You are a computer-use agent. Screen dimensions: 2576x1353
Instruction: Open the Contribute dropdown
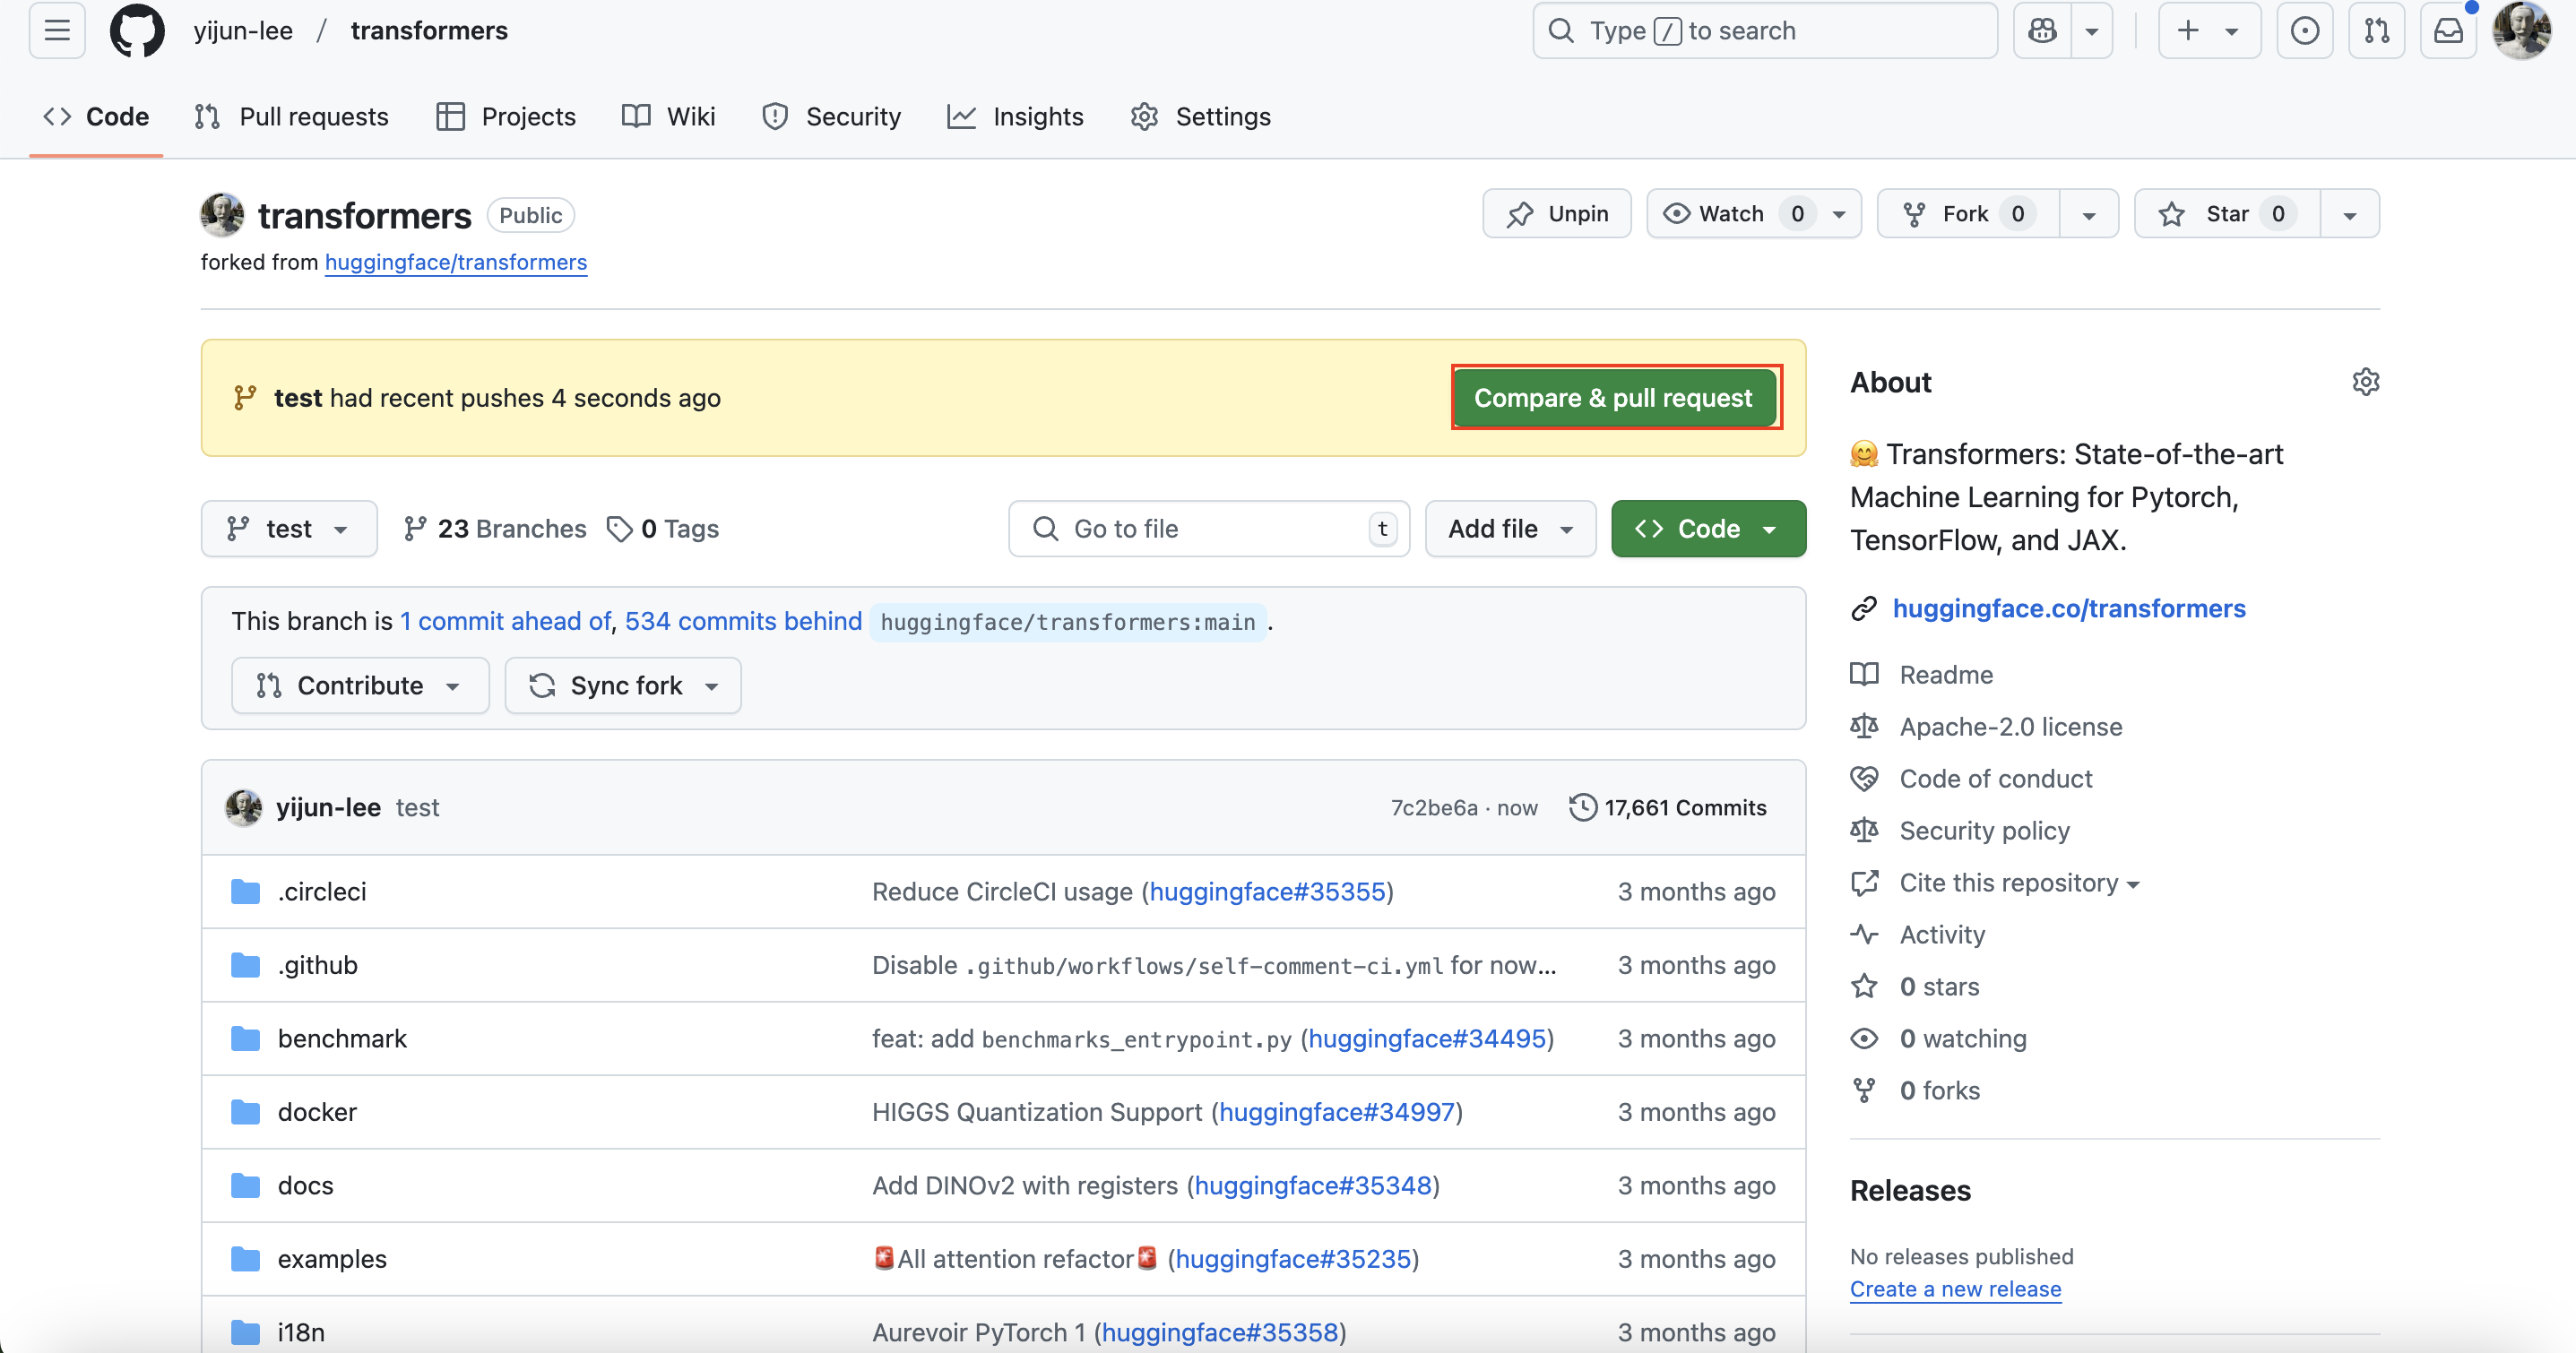(360, 685)
